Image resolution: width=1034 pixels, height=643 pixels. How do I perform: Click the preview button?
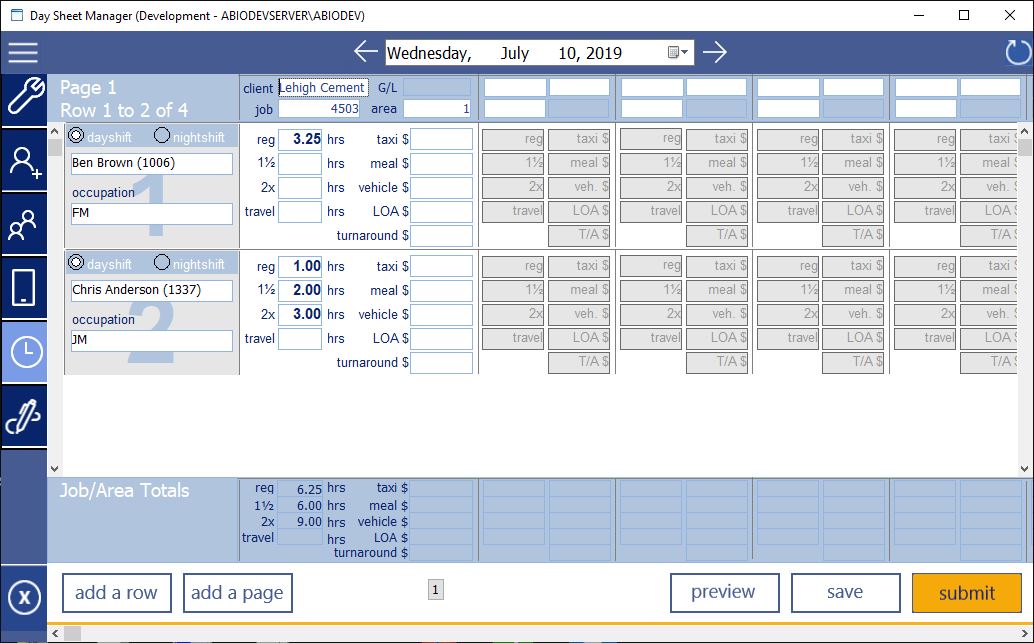point(725,592)
